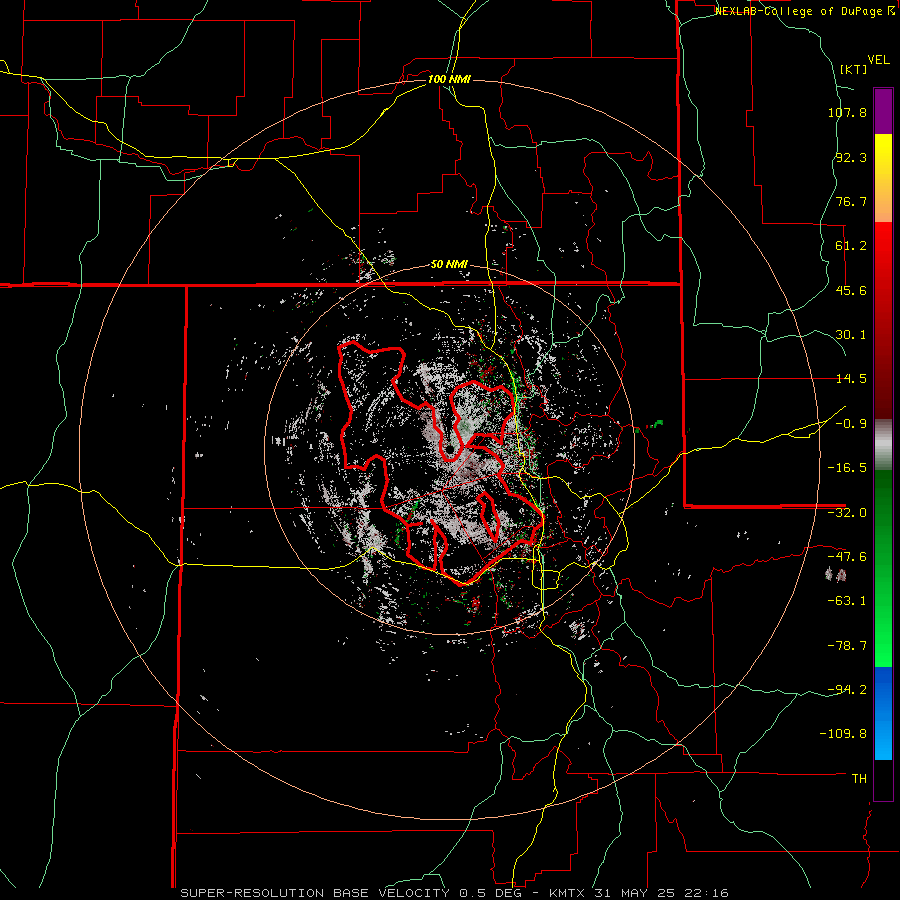Select the -32.0 velocity scale value
Viewport: 900px width, 900px height.
847,513
